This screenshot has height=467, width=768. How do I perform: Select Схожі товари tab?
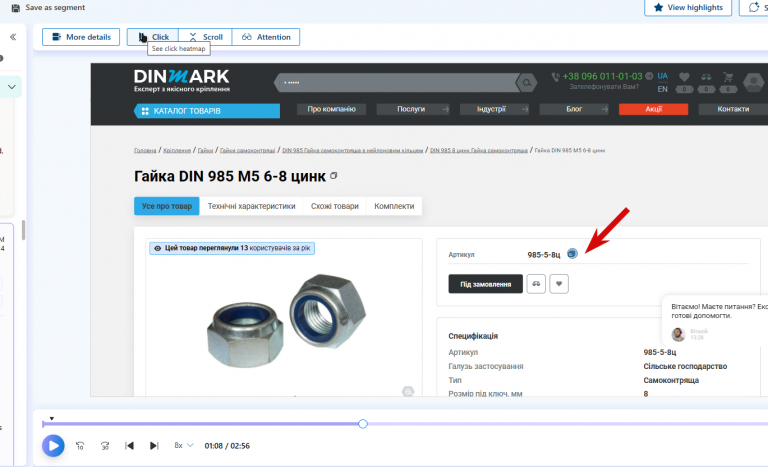click(x=335, y=206)
